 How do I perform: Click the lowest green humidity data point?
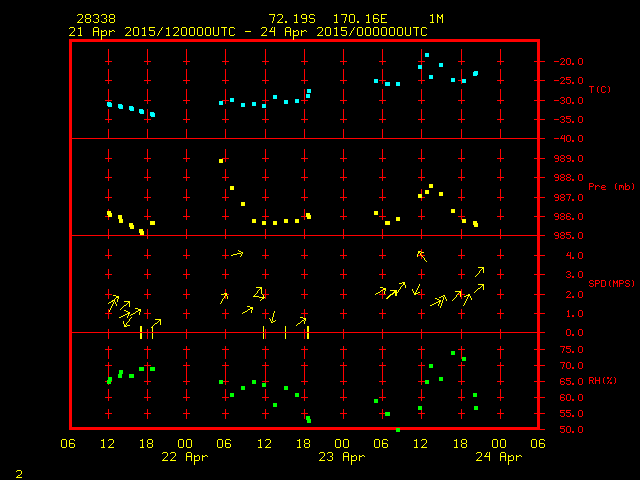tap(397, 429)
